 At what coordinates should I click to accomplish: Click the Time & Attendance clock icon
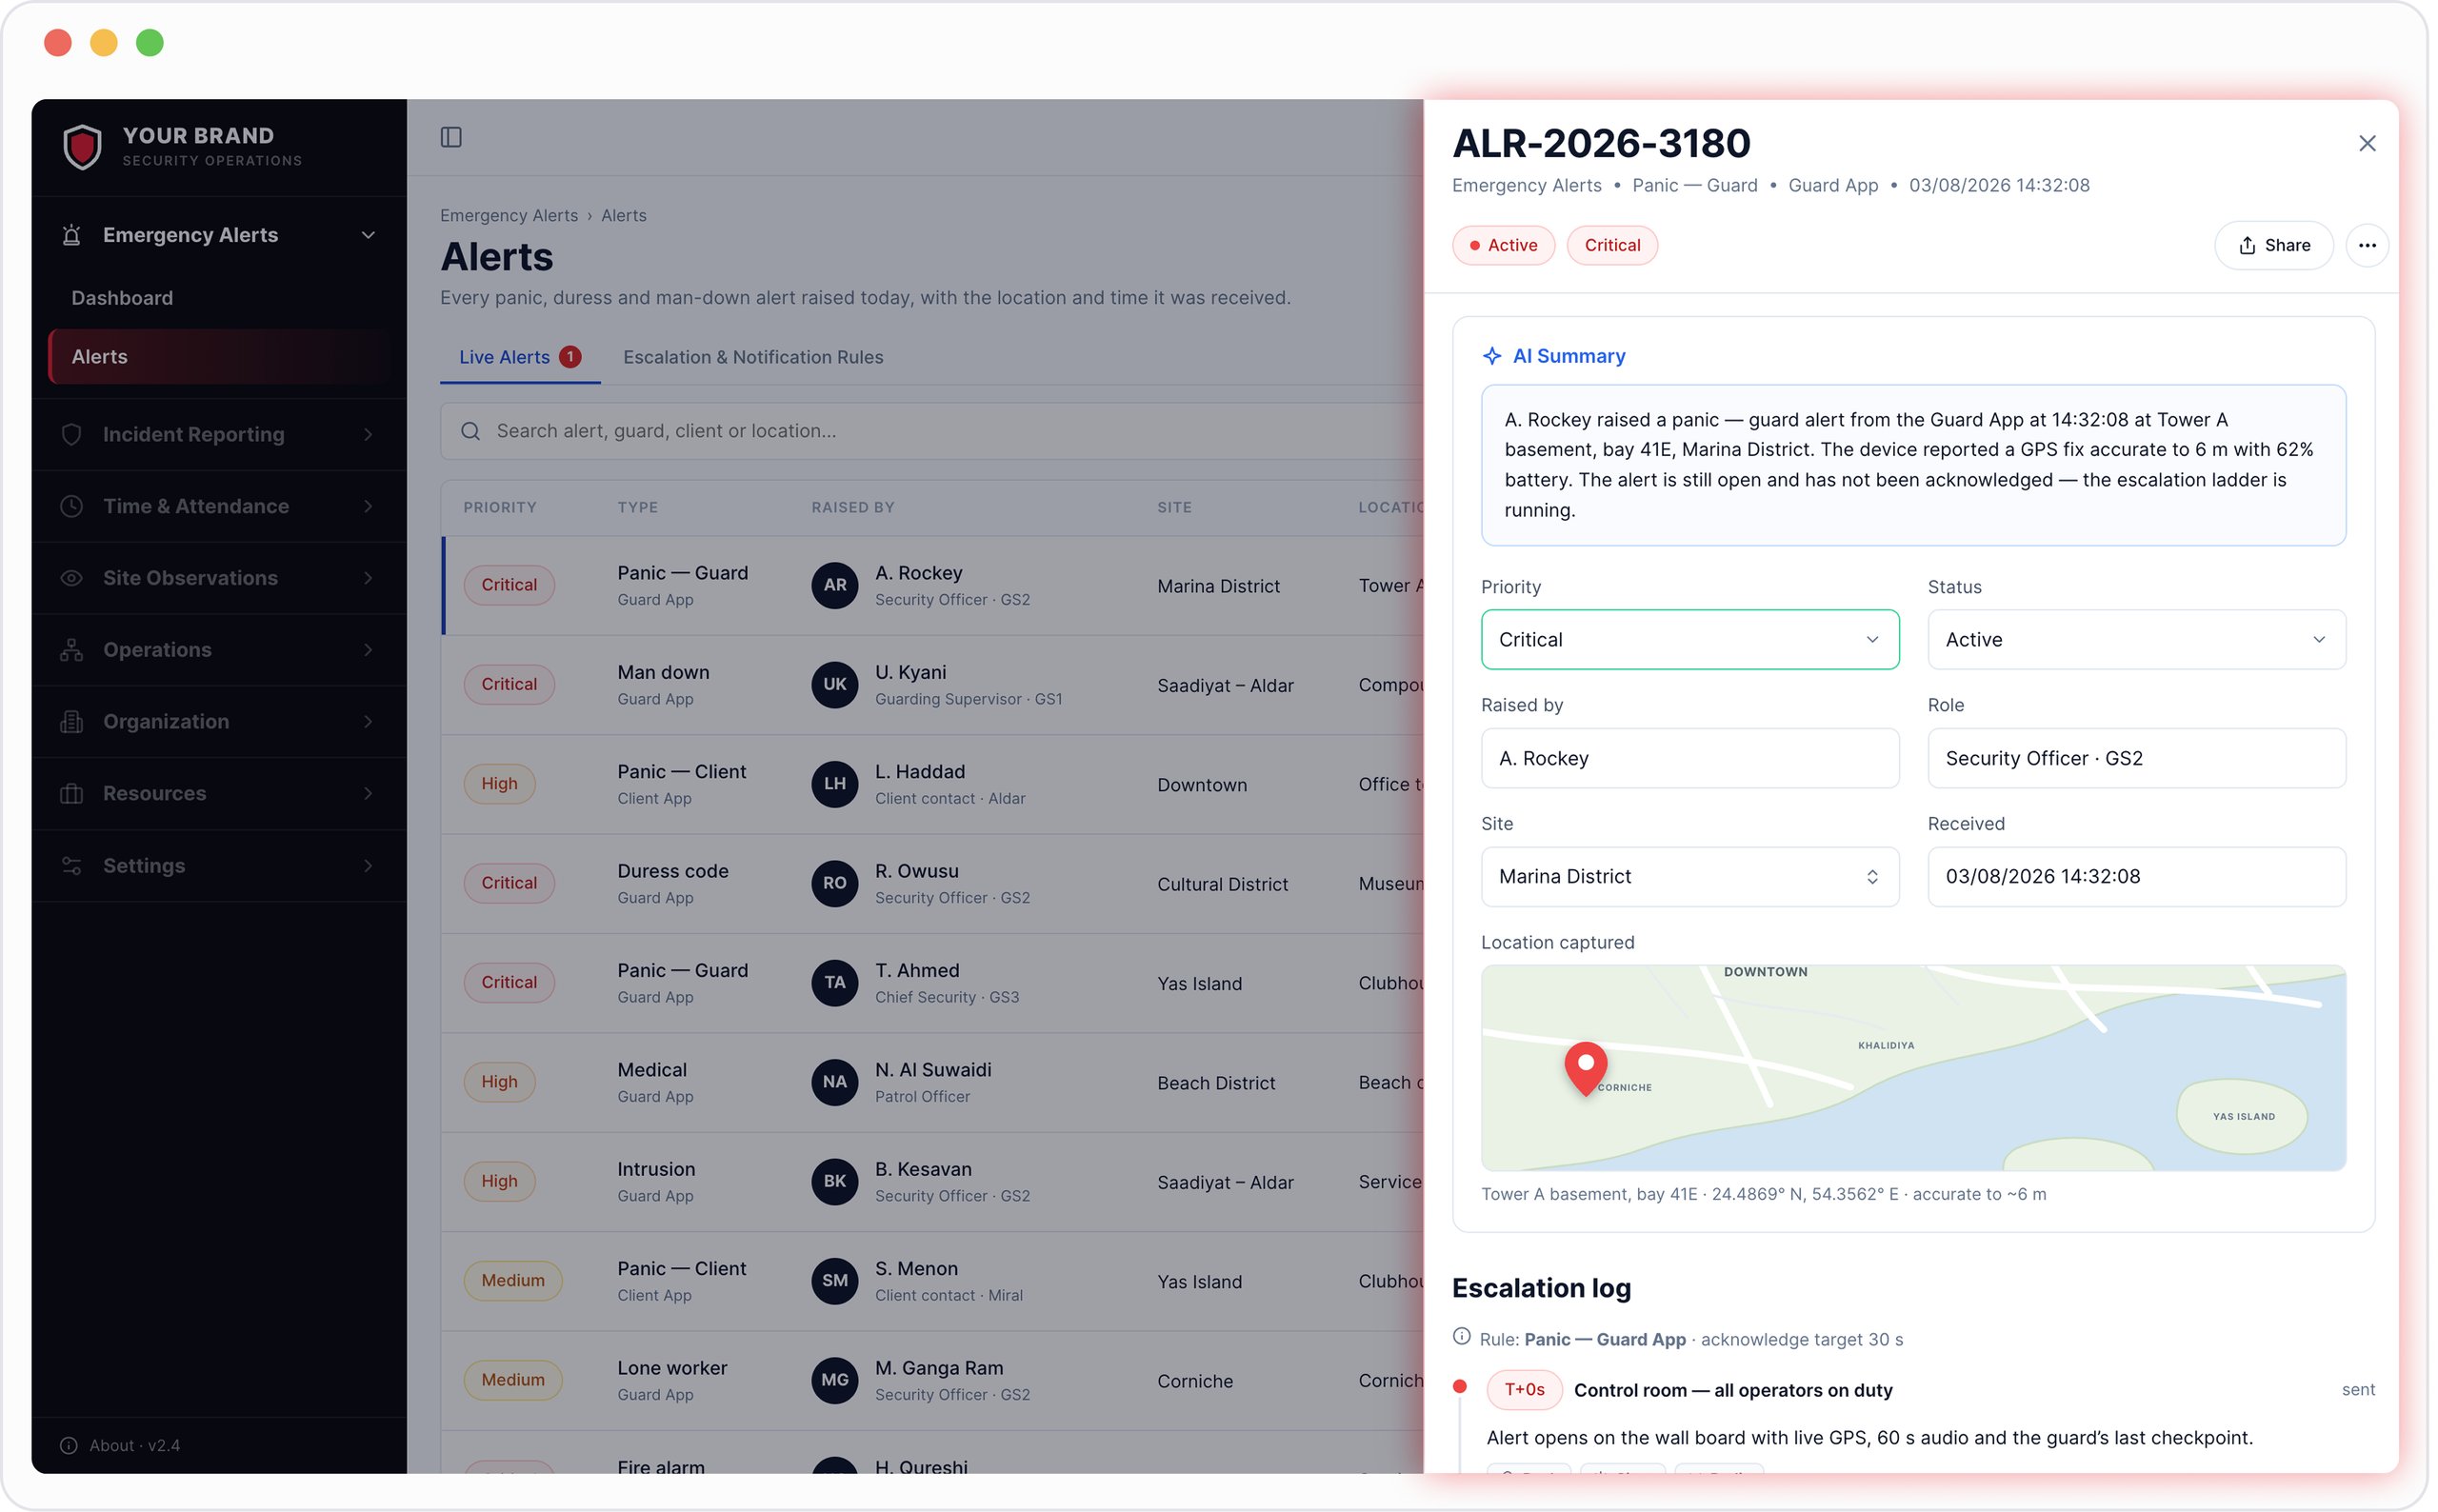[71, 506]
